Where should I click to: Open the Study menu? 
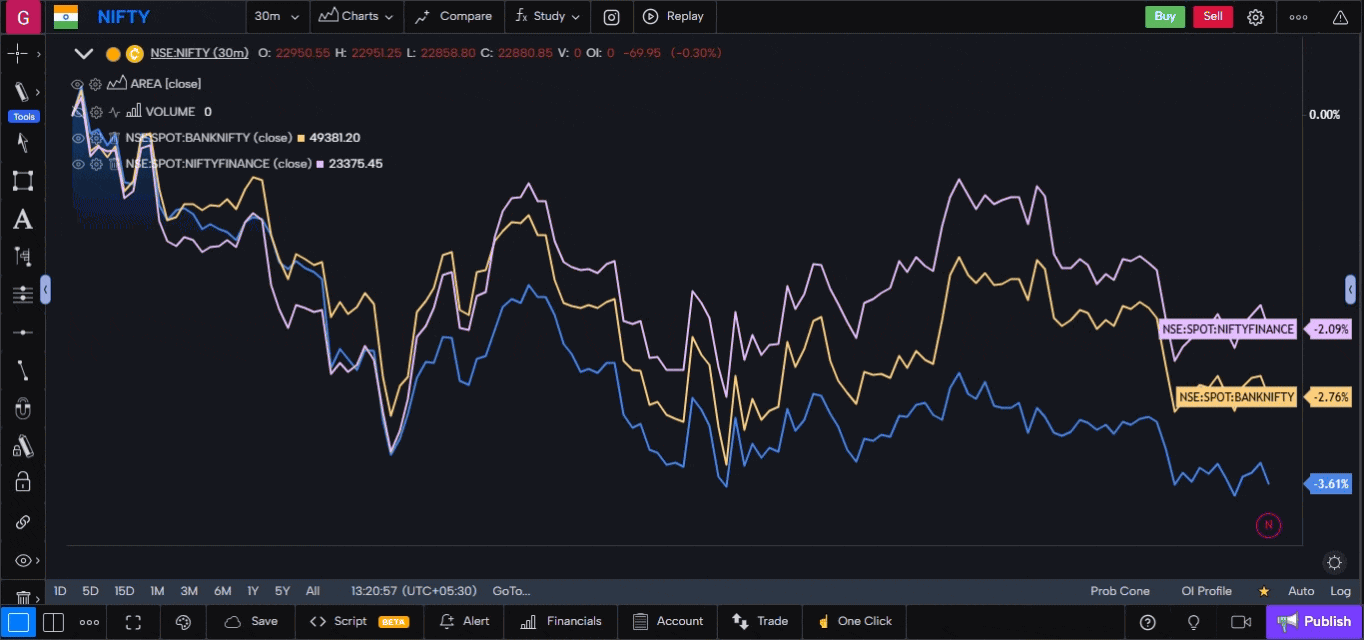[x=547, y=16]
